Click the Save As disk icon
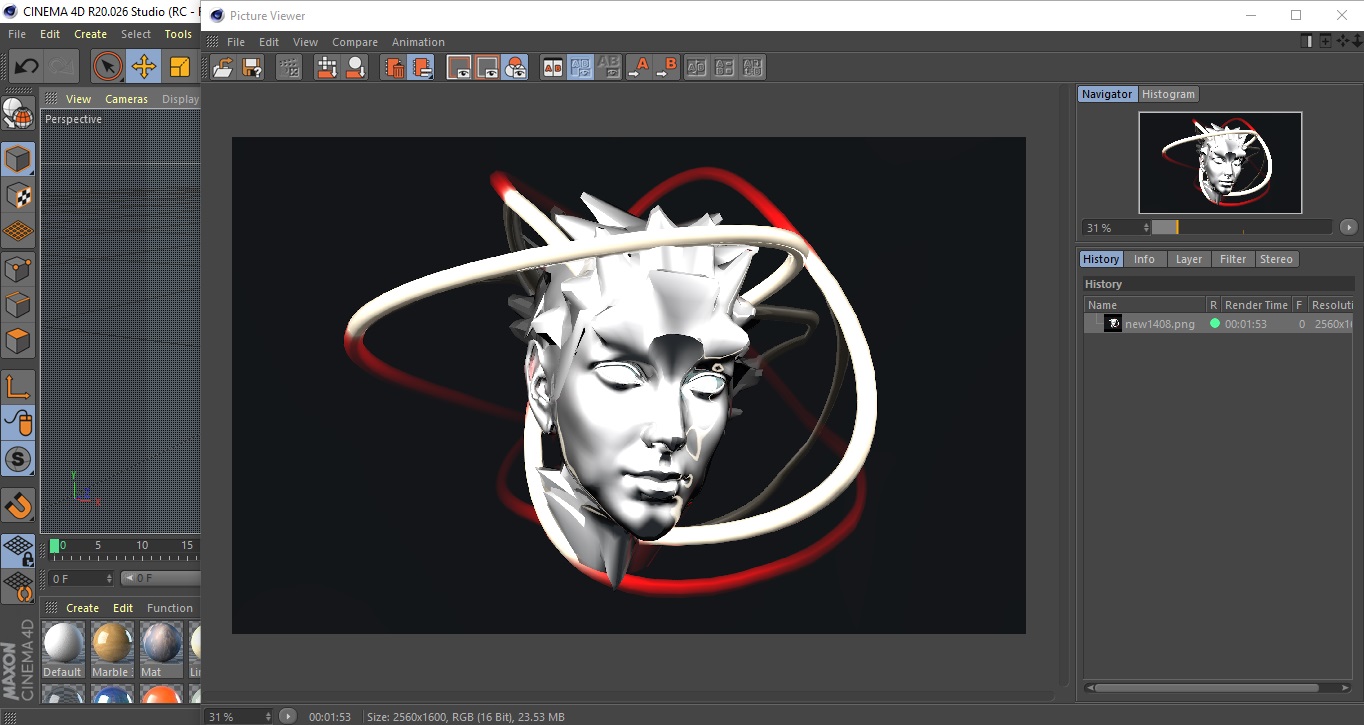The image size is (1364, 725). (252, 67)
